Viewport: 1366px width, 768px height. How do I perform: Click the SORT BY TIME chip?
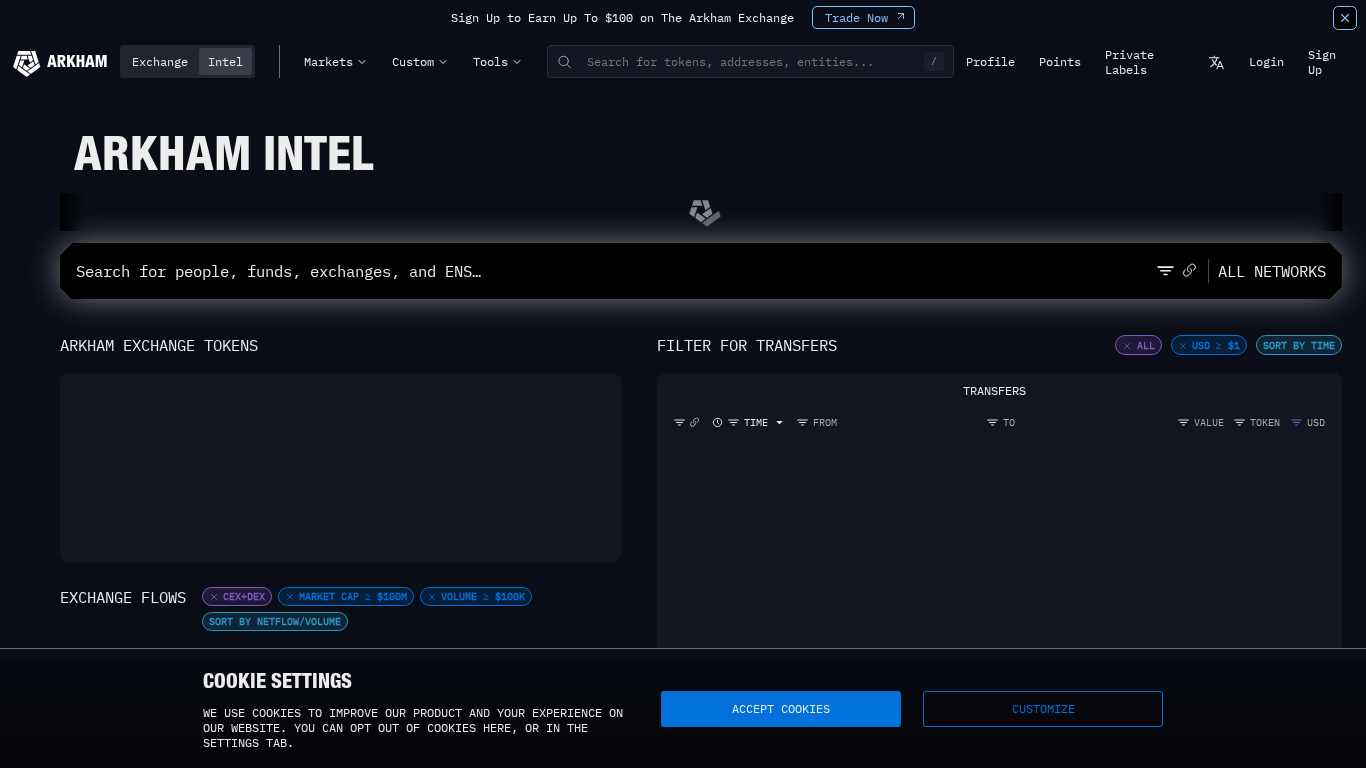click(1299, 345)
